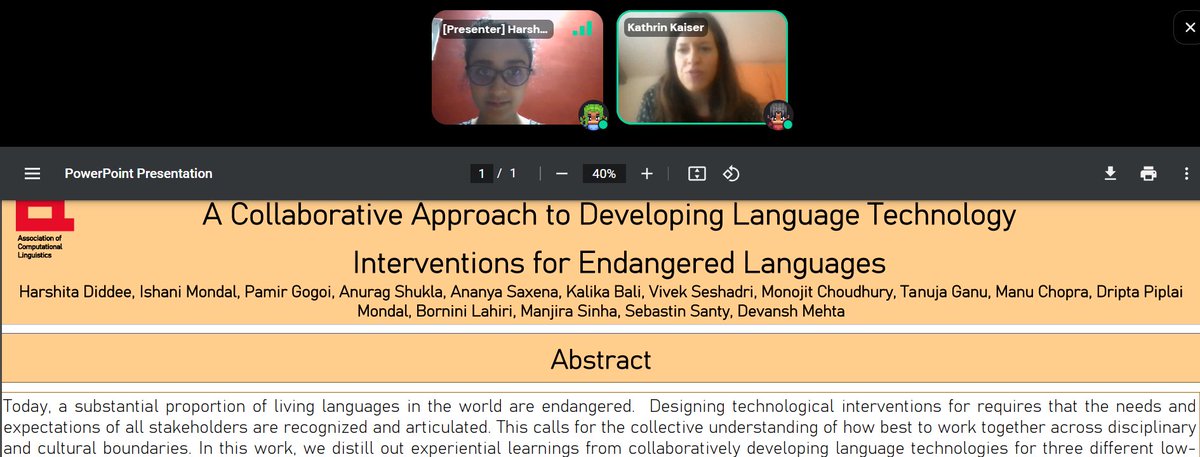Rotate the document counterclockwise

(x=731, y=173)
